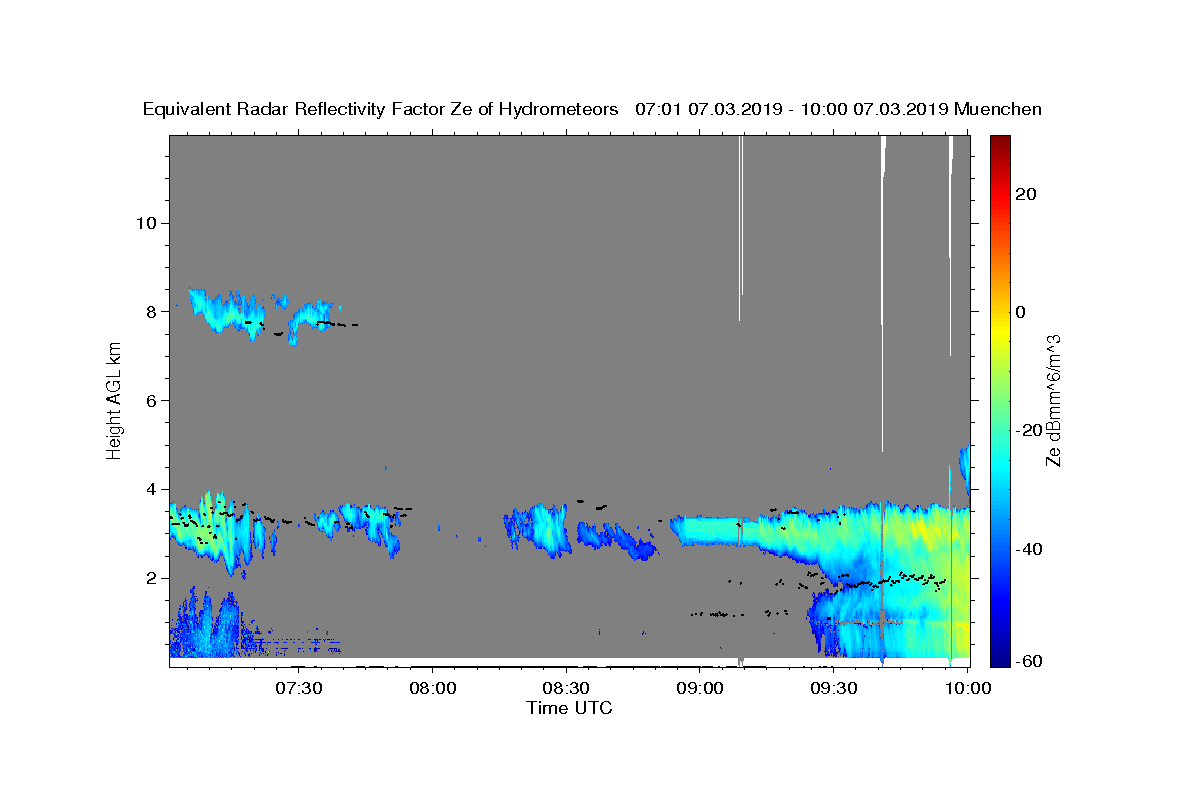This screenshot has width=1200, height=800.
Task: Click the colorbar label -60
Action: (x=1031, y=661)
